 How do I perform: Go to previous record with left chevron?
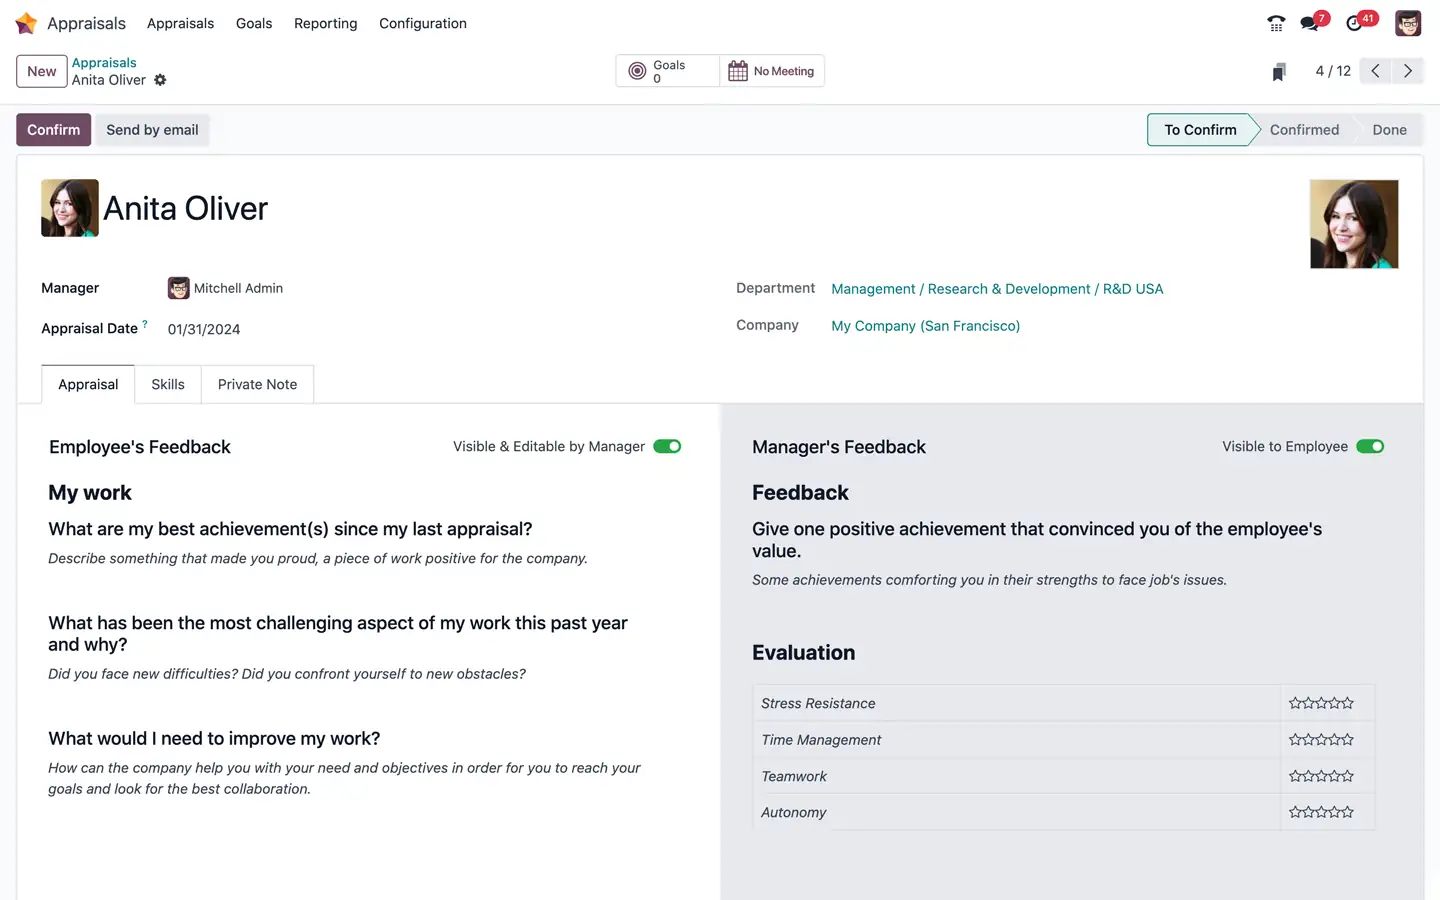[x=1374, y=71]
